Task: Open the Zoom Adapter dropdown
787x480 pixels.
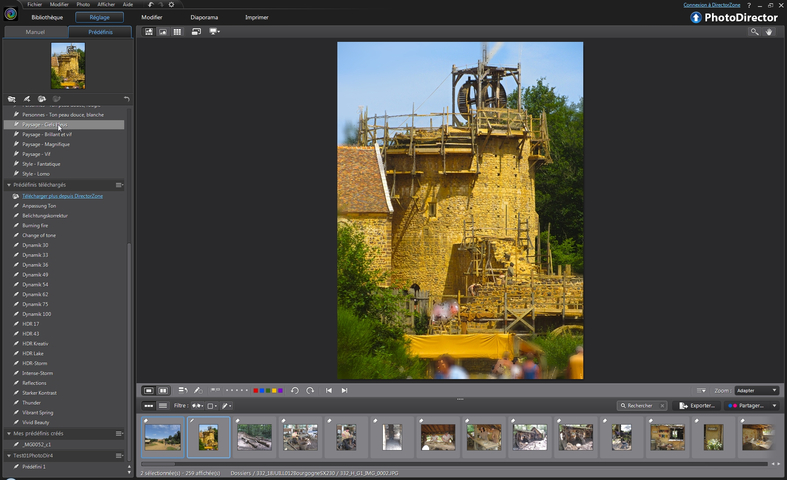Action: pyautogui.click(x=756, y=390)
